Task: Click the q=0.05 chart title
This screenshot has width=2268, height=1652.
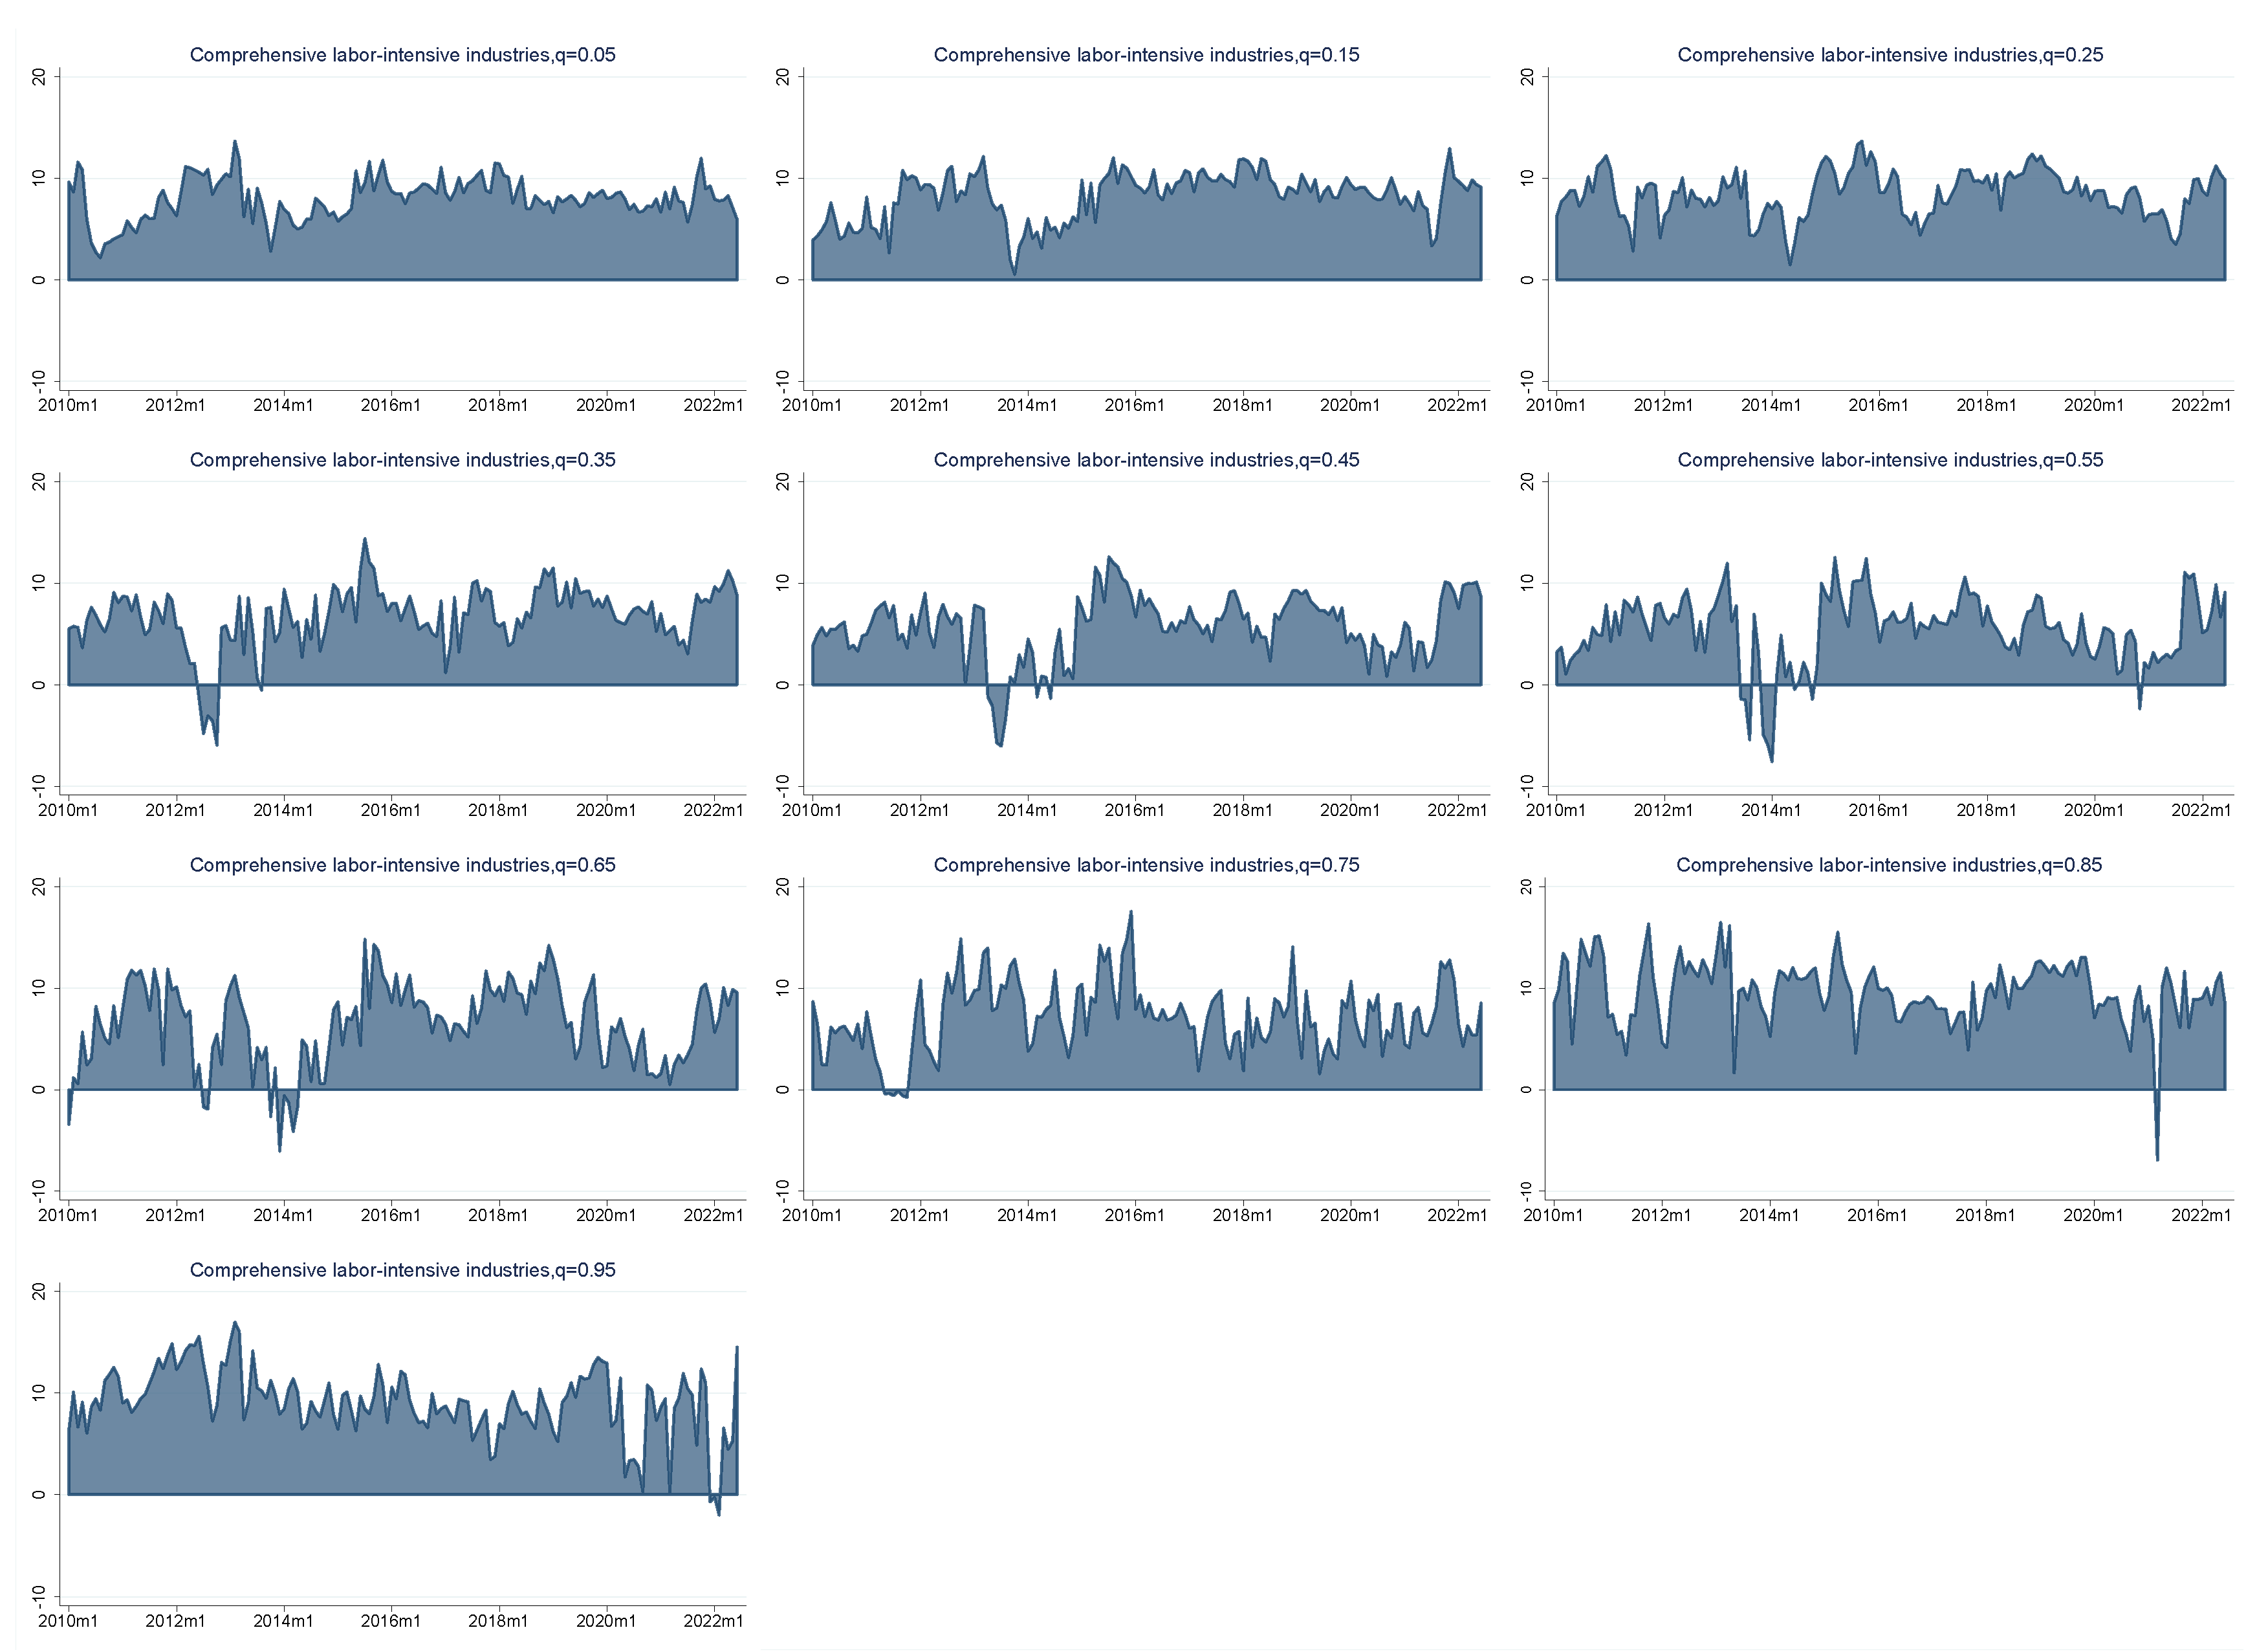Action: (402, 55)
